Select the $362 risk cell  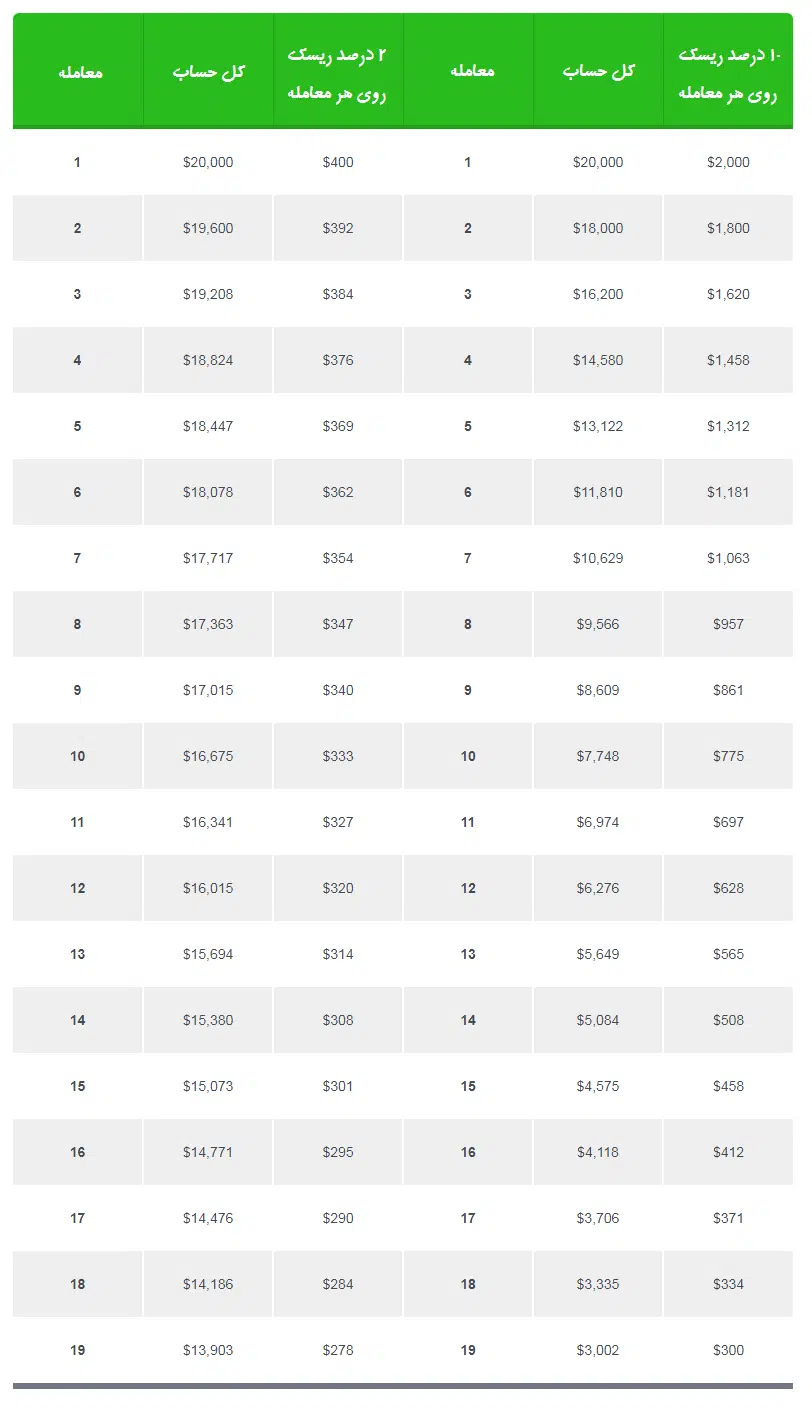tap(338, 492)
